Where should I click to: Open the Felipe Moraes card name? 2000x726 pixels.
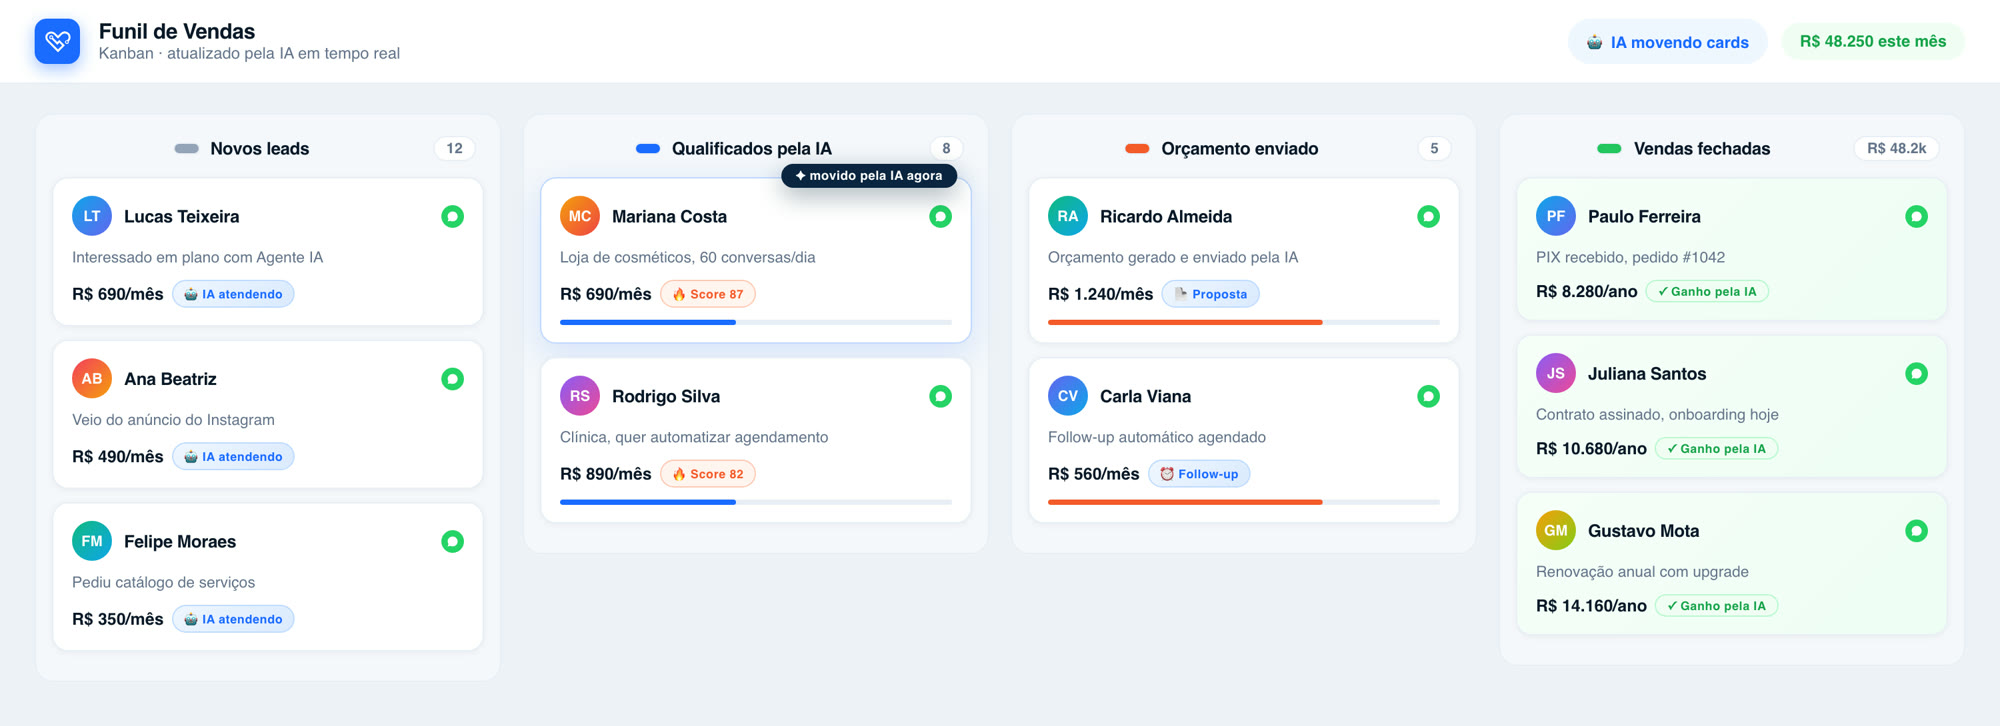tap(180, 542)
